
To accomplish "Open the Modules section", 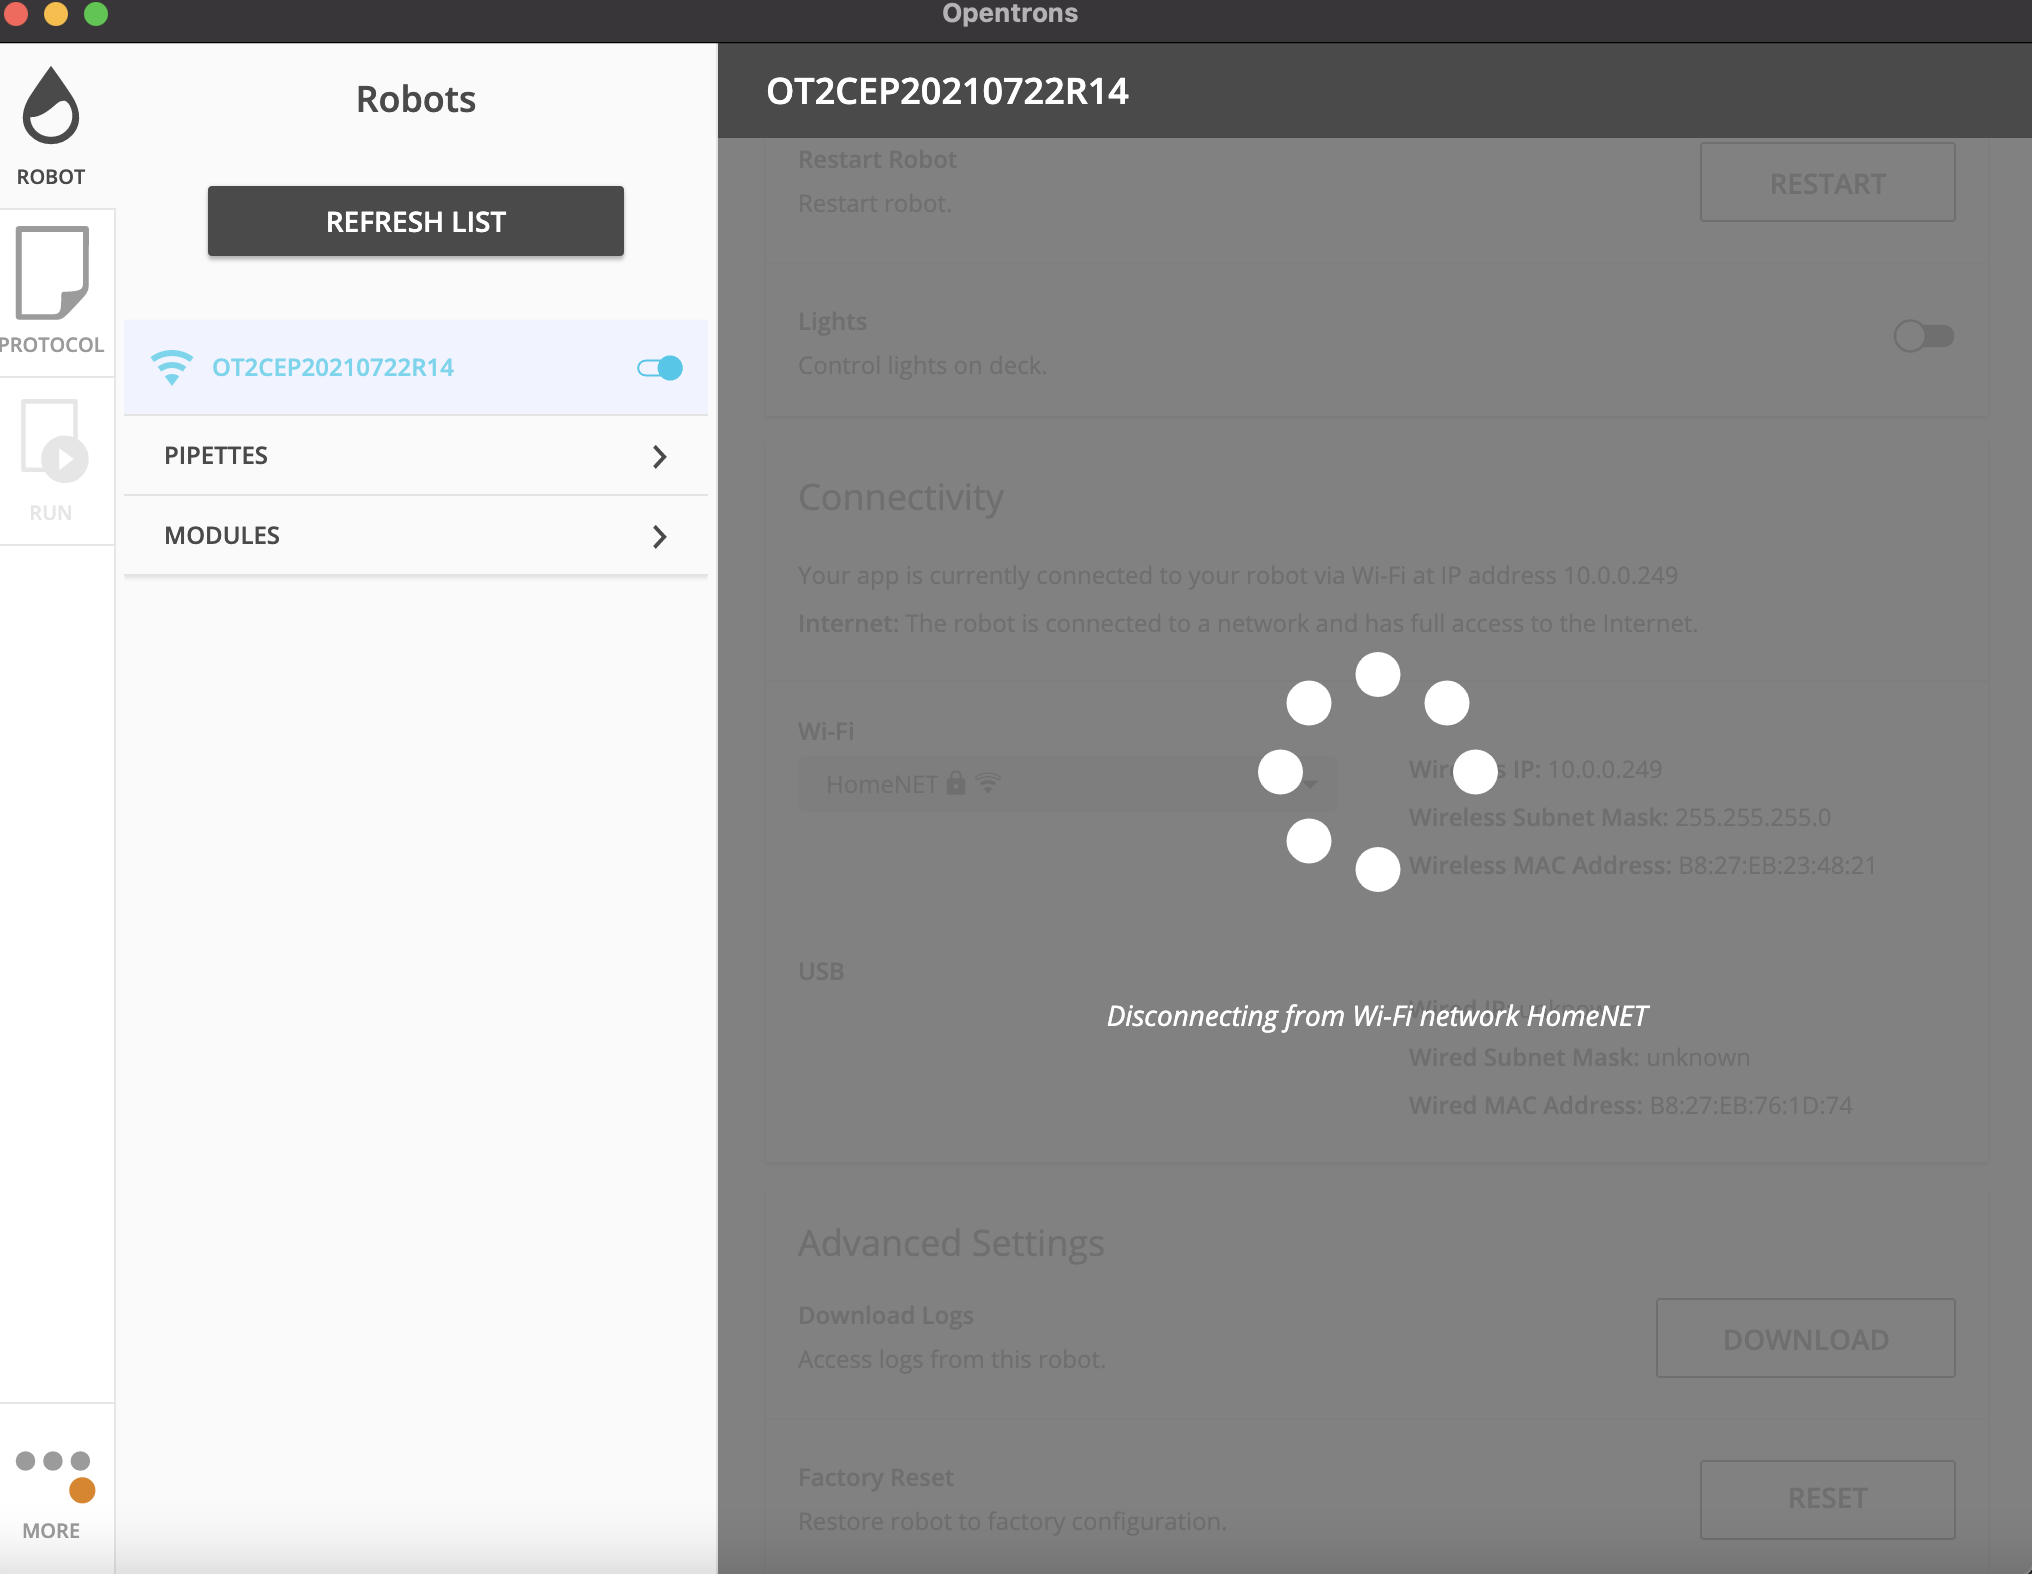I will click(x=416, y=535).
